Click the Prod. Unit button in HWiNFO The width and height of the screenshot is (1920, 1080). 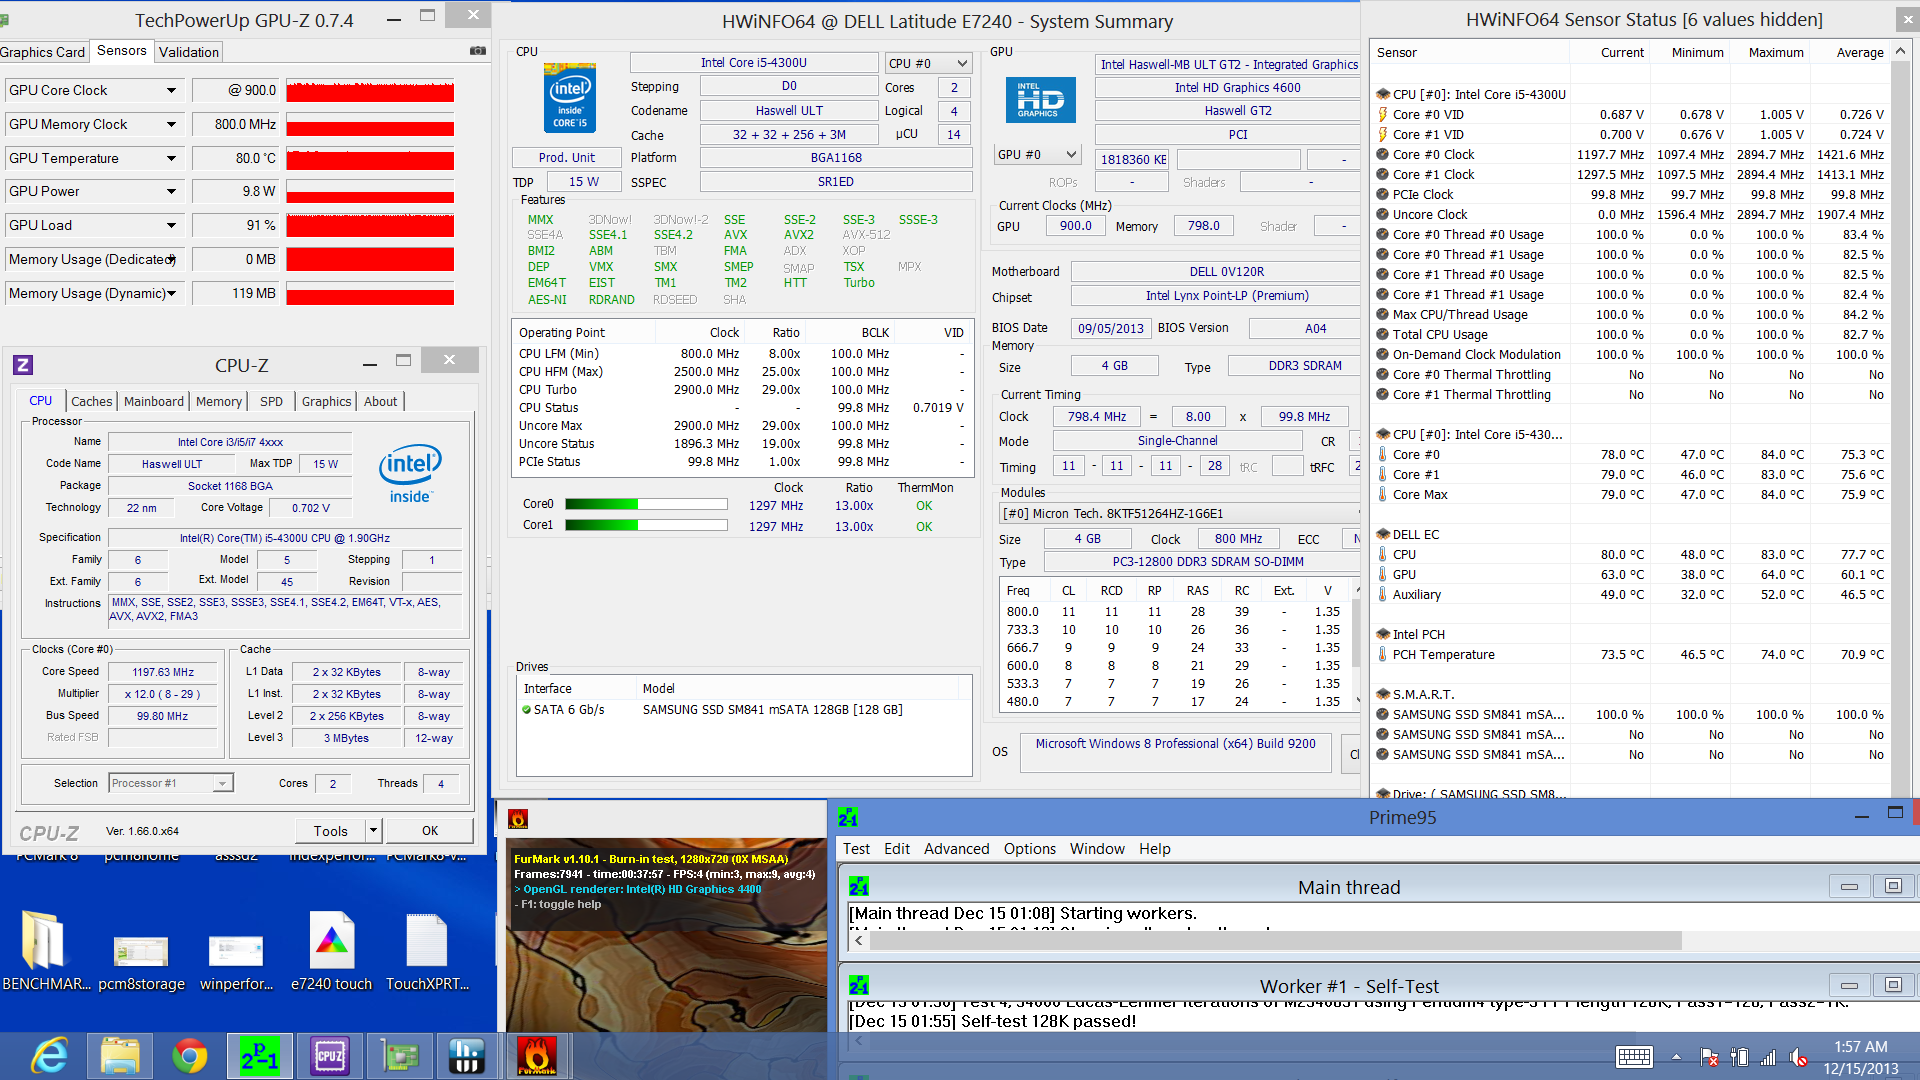pyautogui.click(x=566, y=157)
